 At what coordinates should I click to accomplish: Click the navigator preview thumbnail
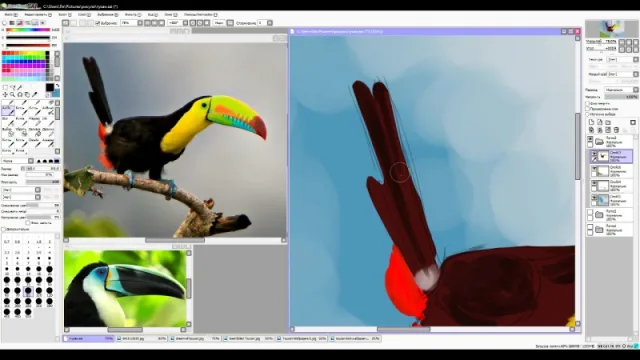point(611,29)
